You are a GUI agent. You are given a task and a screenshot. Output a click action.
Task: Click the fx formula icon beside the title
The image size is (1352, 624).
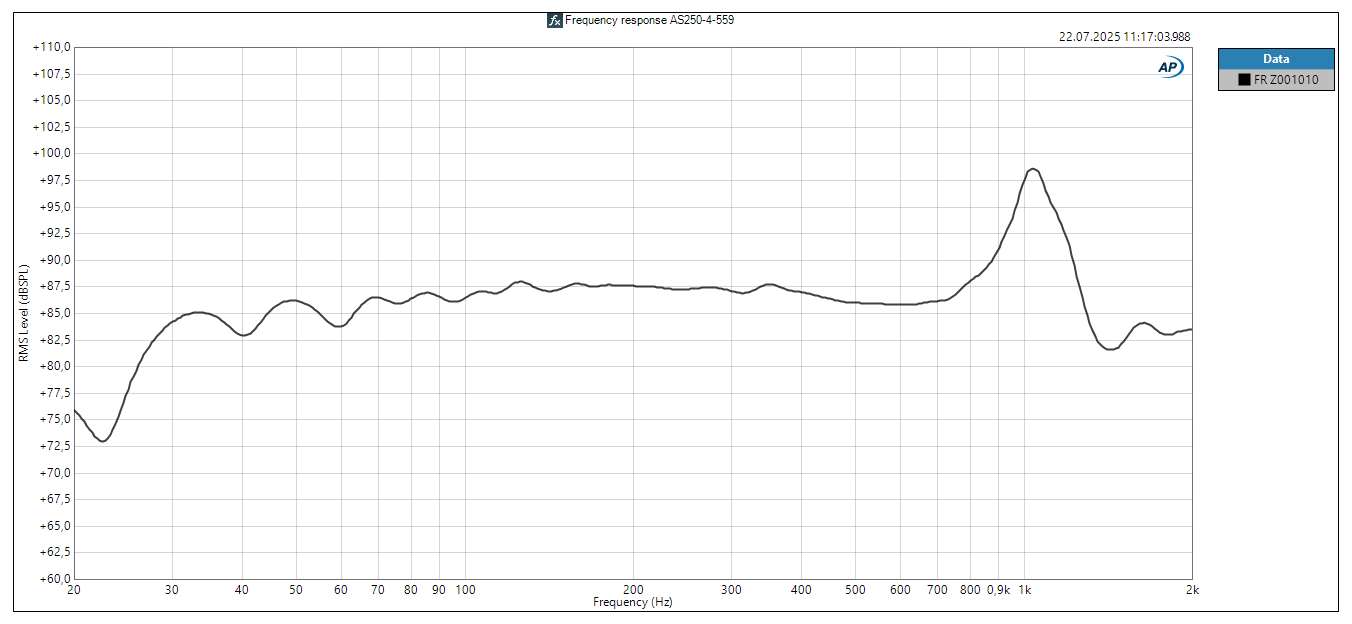(557, 20)
